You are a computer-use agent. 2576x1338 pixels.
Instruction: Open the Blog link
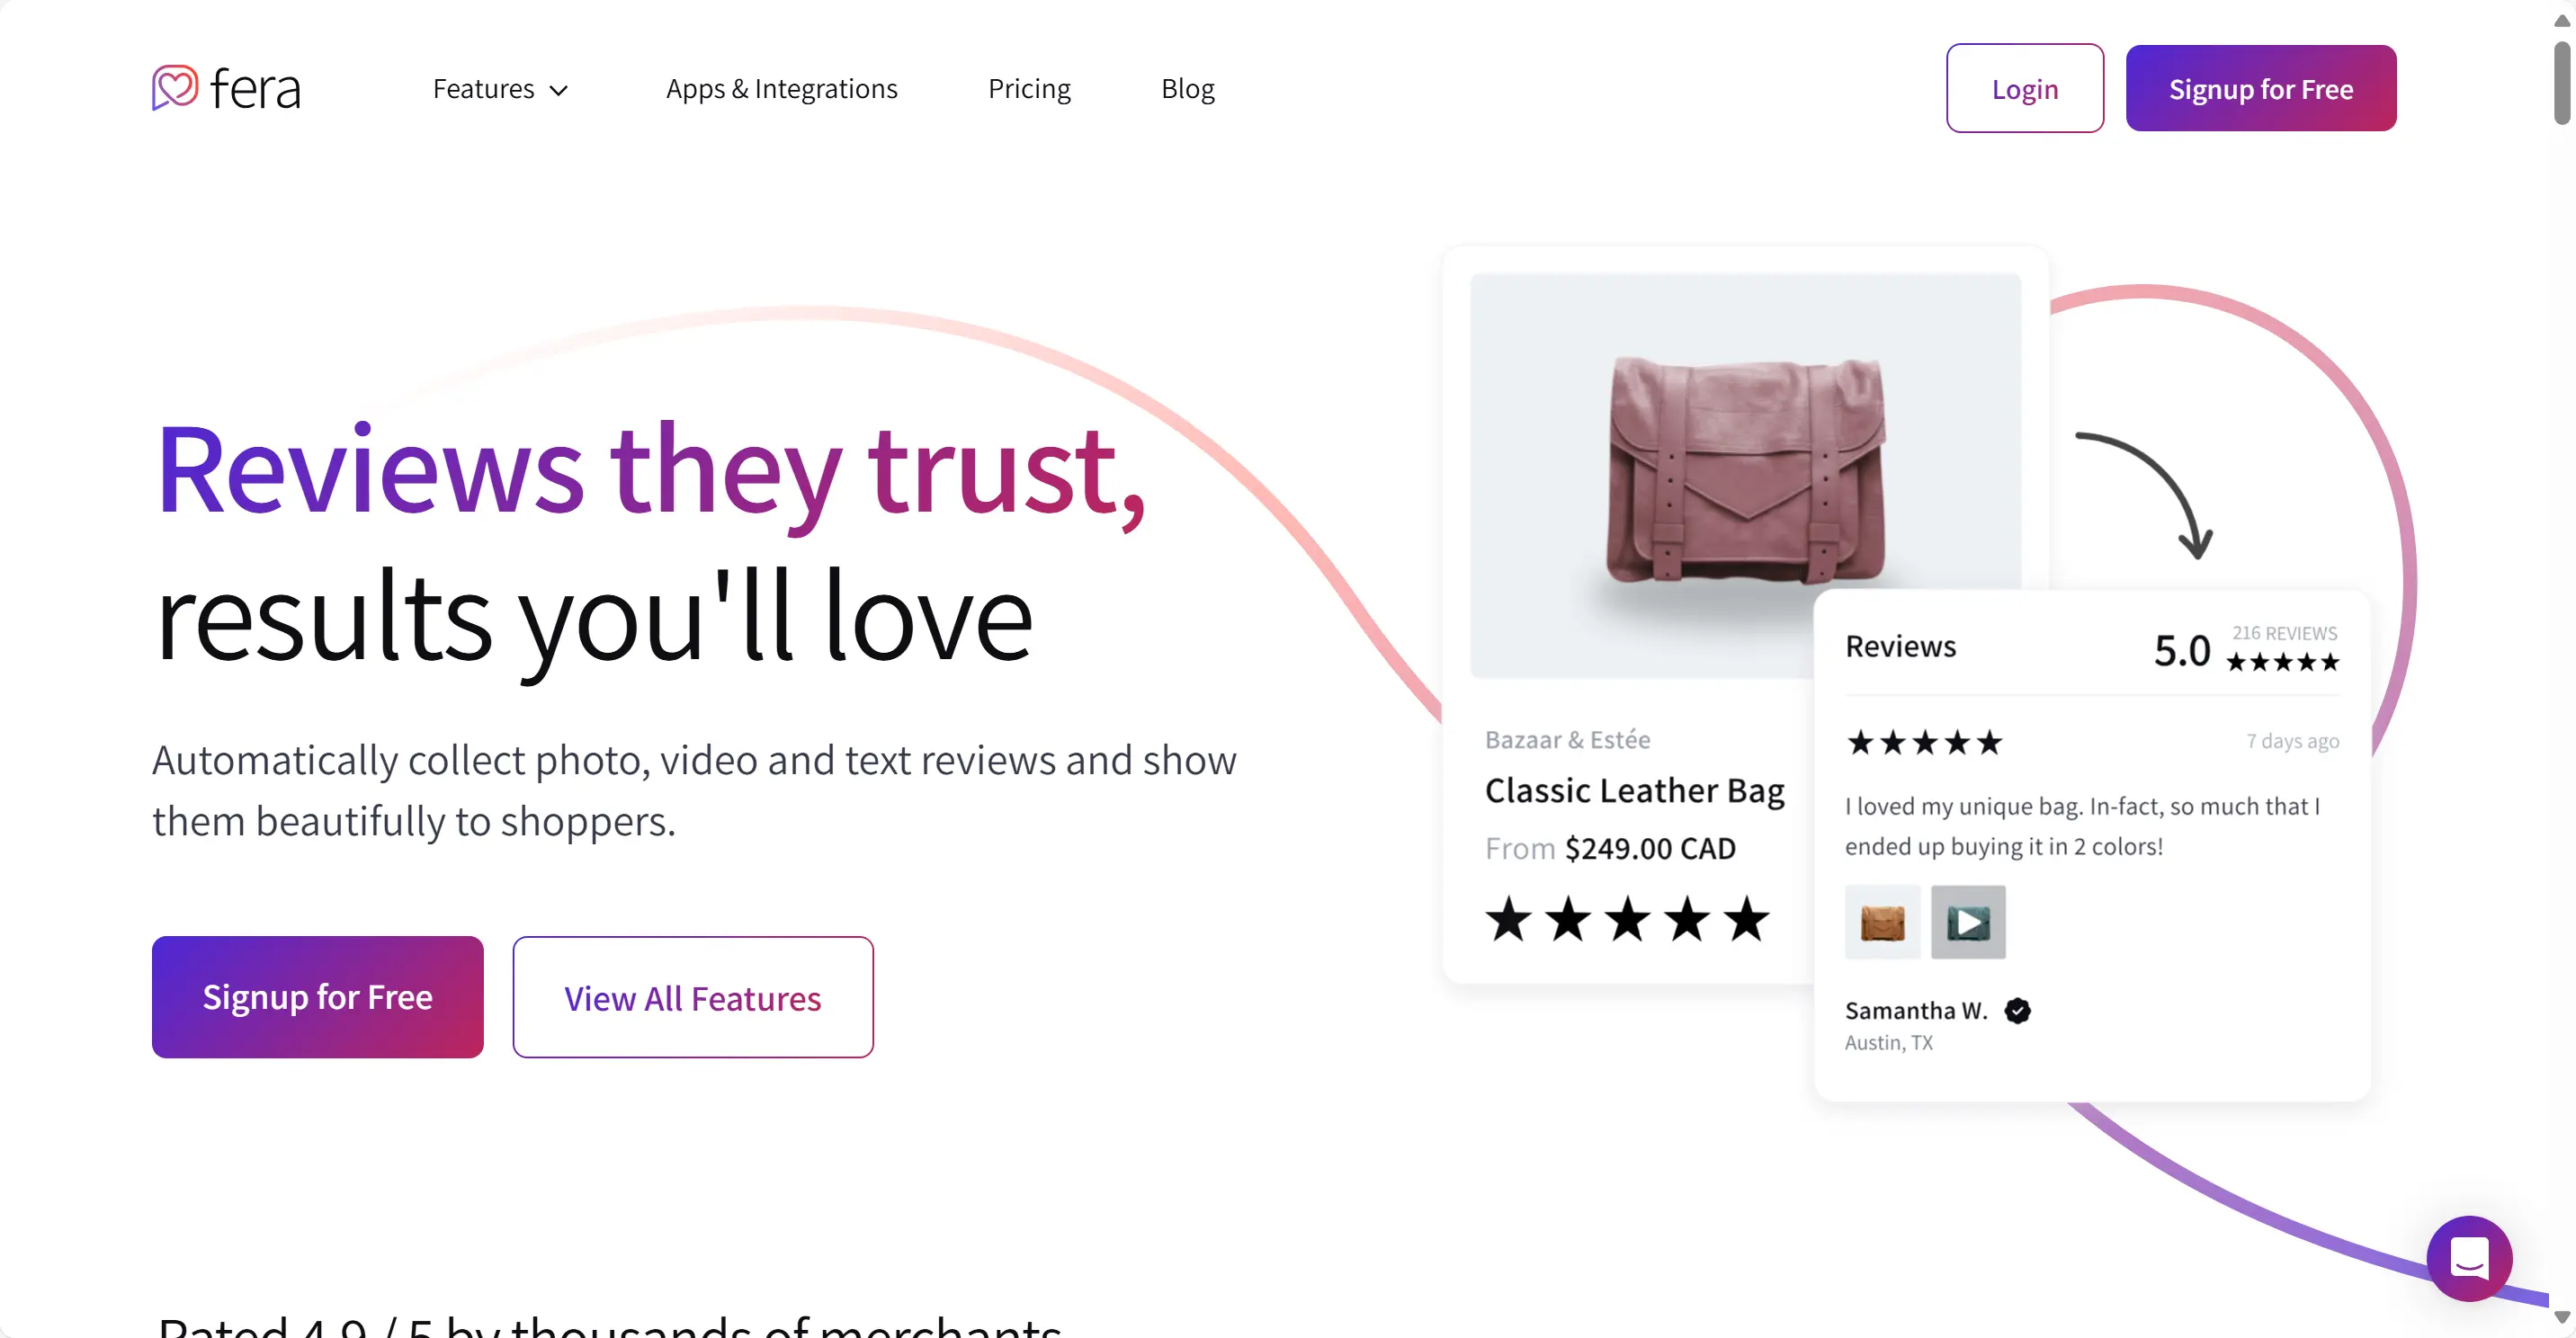tap(1187, 89)
